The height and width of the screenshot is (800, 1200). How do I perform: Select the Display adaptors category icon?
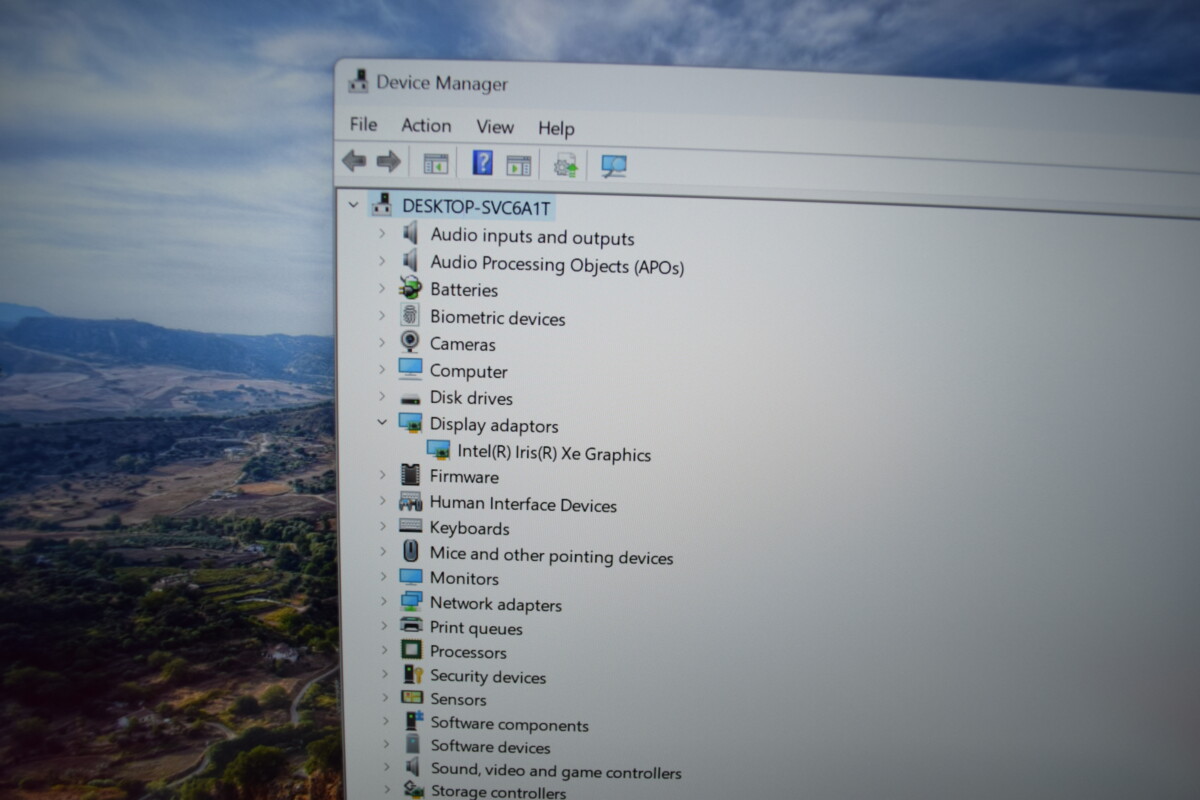410,423
